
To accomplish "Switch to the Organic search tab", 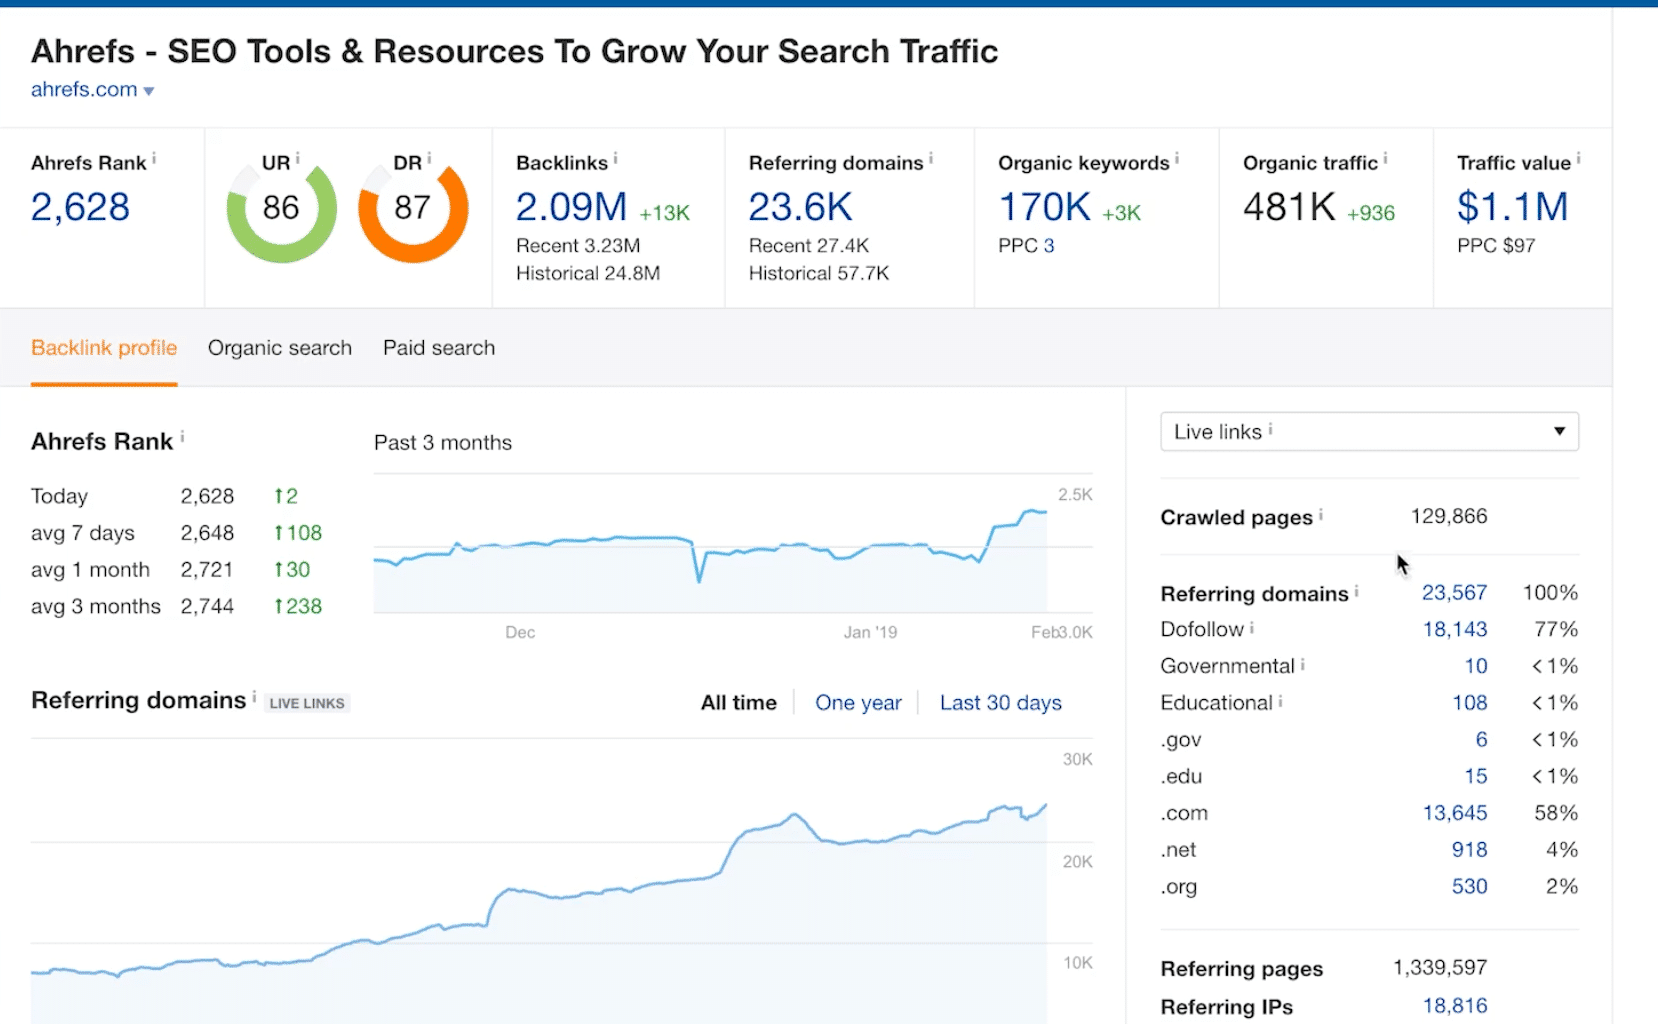I will pyautogui.click(x=280, y=348).
